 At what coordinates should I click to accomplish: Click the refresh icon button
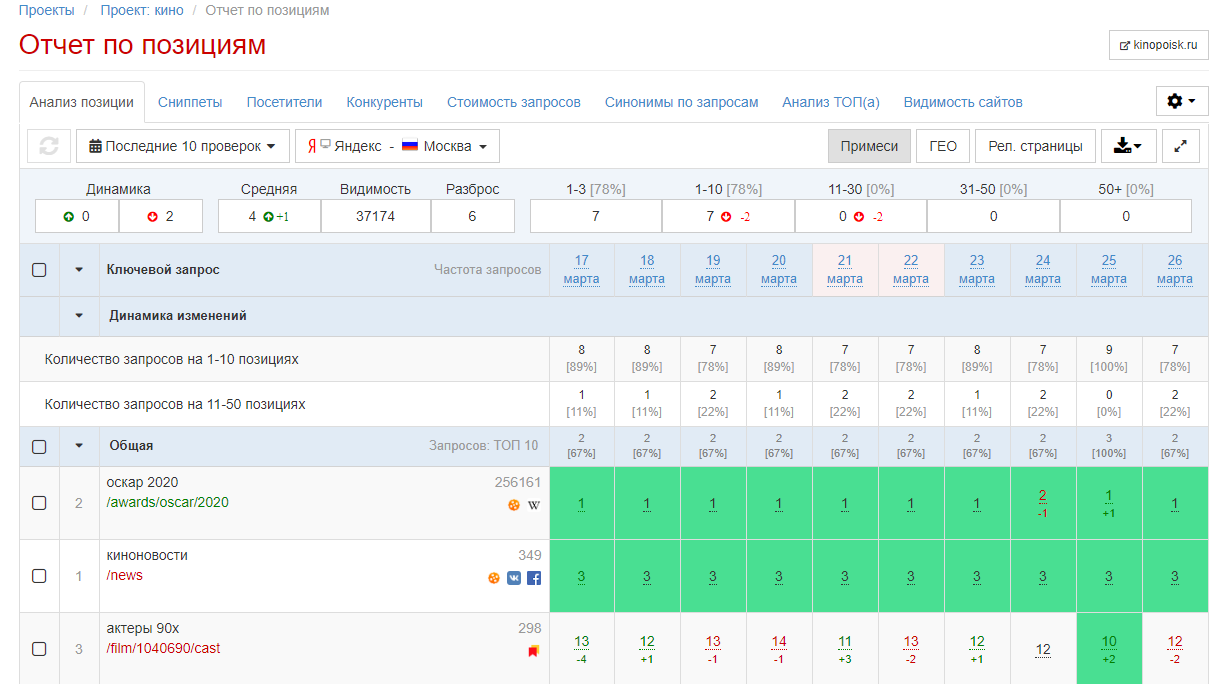click(48, 146)
